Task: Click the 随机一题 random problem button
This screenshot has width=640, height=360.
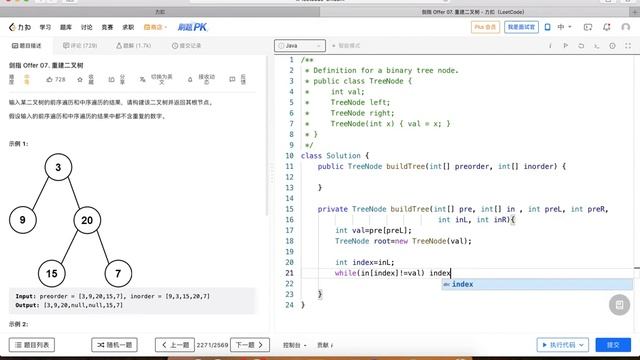Action: pos(114,345)
